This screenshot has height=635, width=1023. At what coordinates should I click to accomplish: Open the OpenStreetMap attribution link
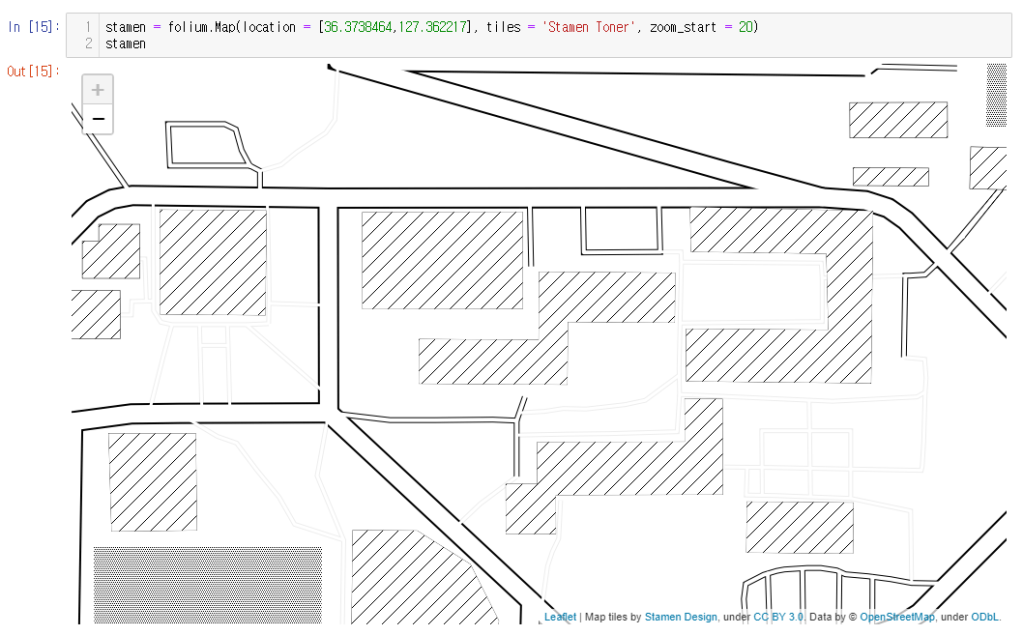pyautogui.click(x=897, y=617)
